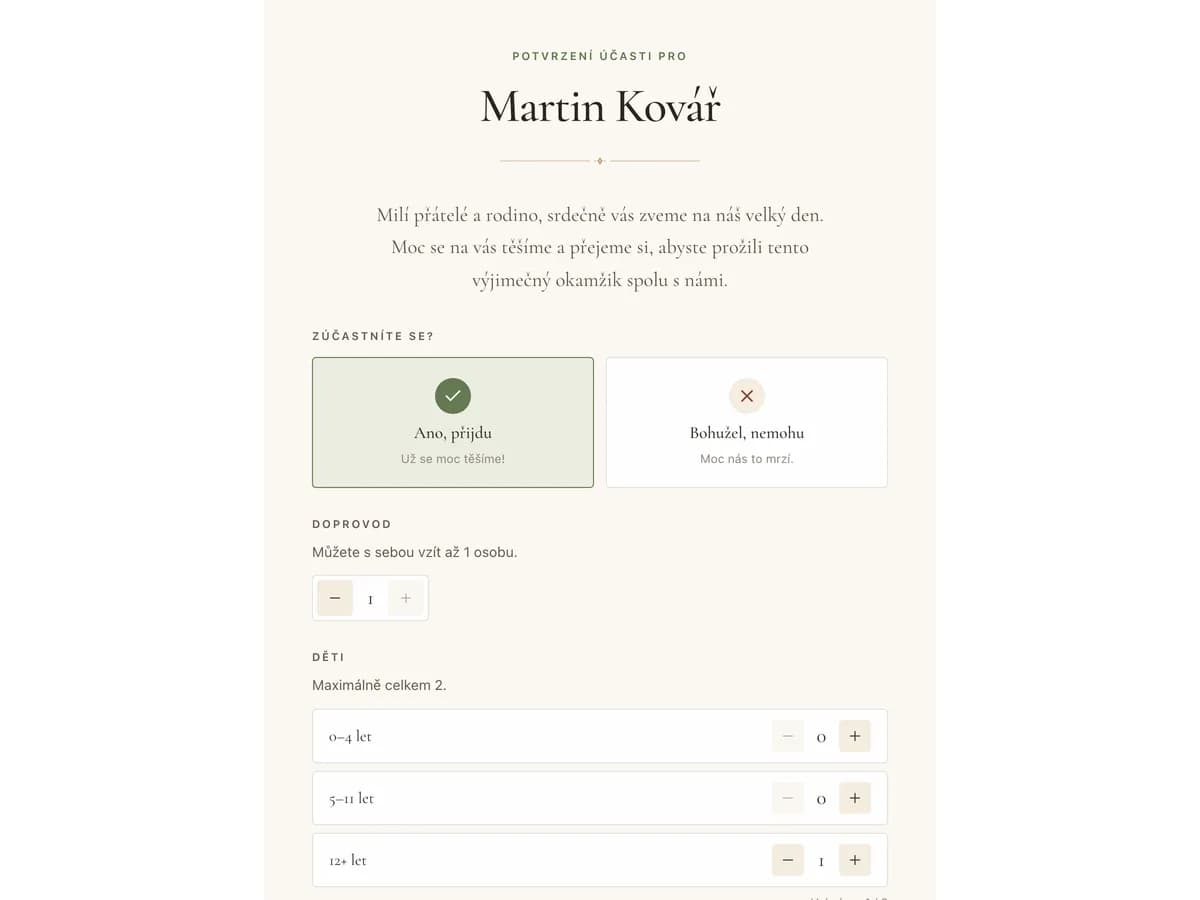Screen dimensions: 1200x900
Task: Click the Martin Kovář name heading
Action: [x=600, y=107]
